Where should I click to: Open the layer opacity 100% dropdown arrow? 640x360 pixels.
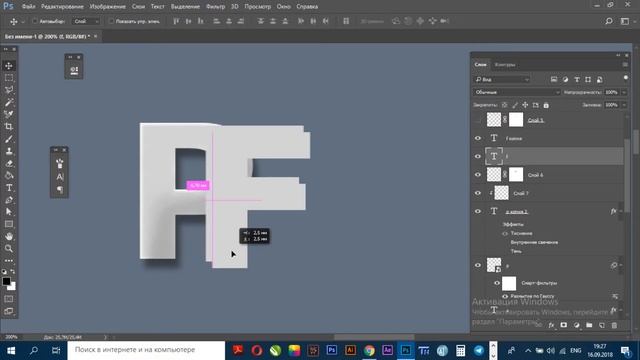pyautogui.click(x=624, y=92)
